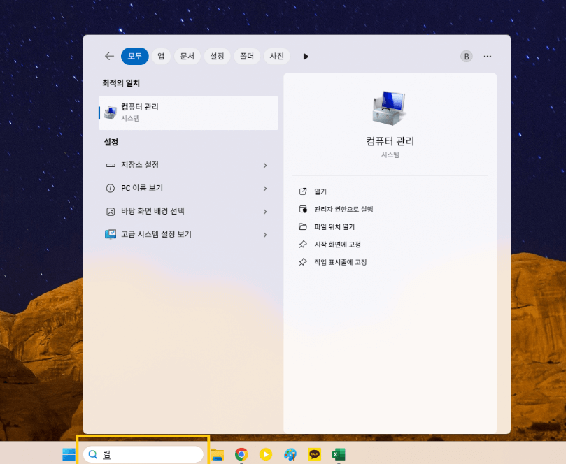Open the Paint palette icon on the taskbar
Viewport: 566px width, 466px height.
point(290,454)
